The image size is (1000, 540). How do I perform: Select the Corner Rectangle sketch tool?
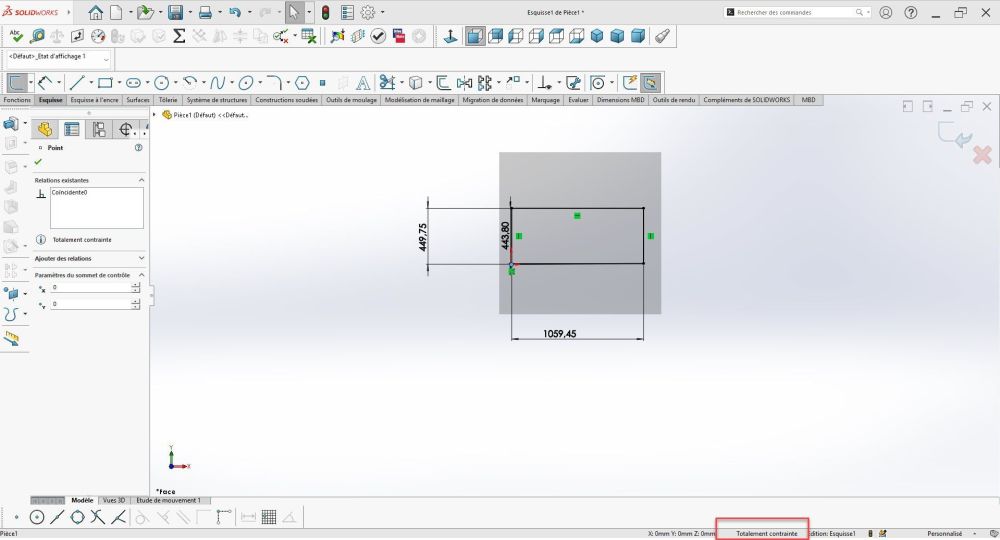click(105, 82)
